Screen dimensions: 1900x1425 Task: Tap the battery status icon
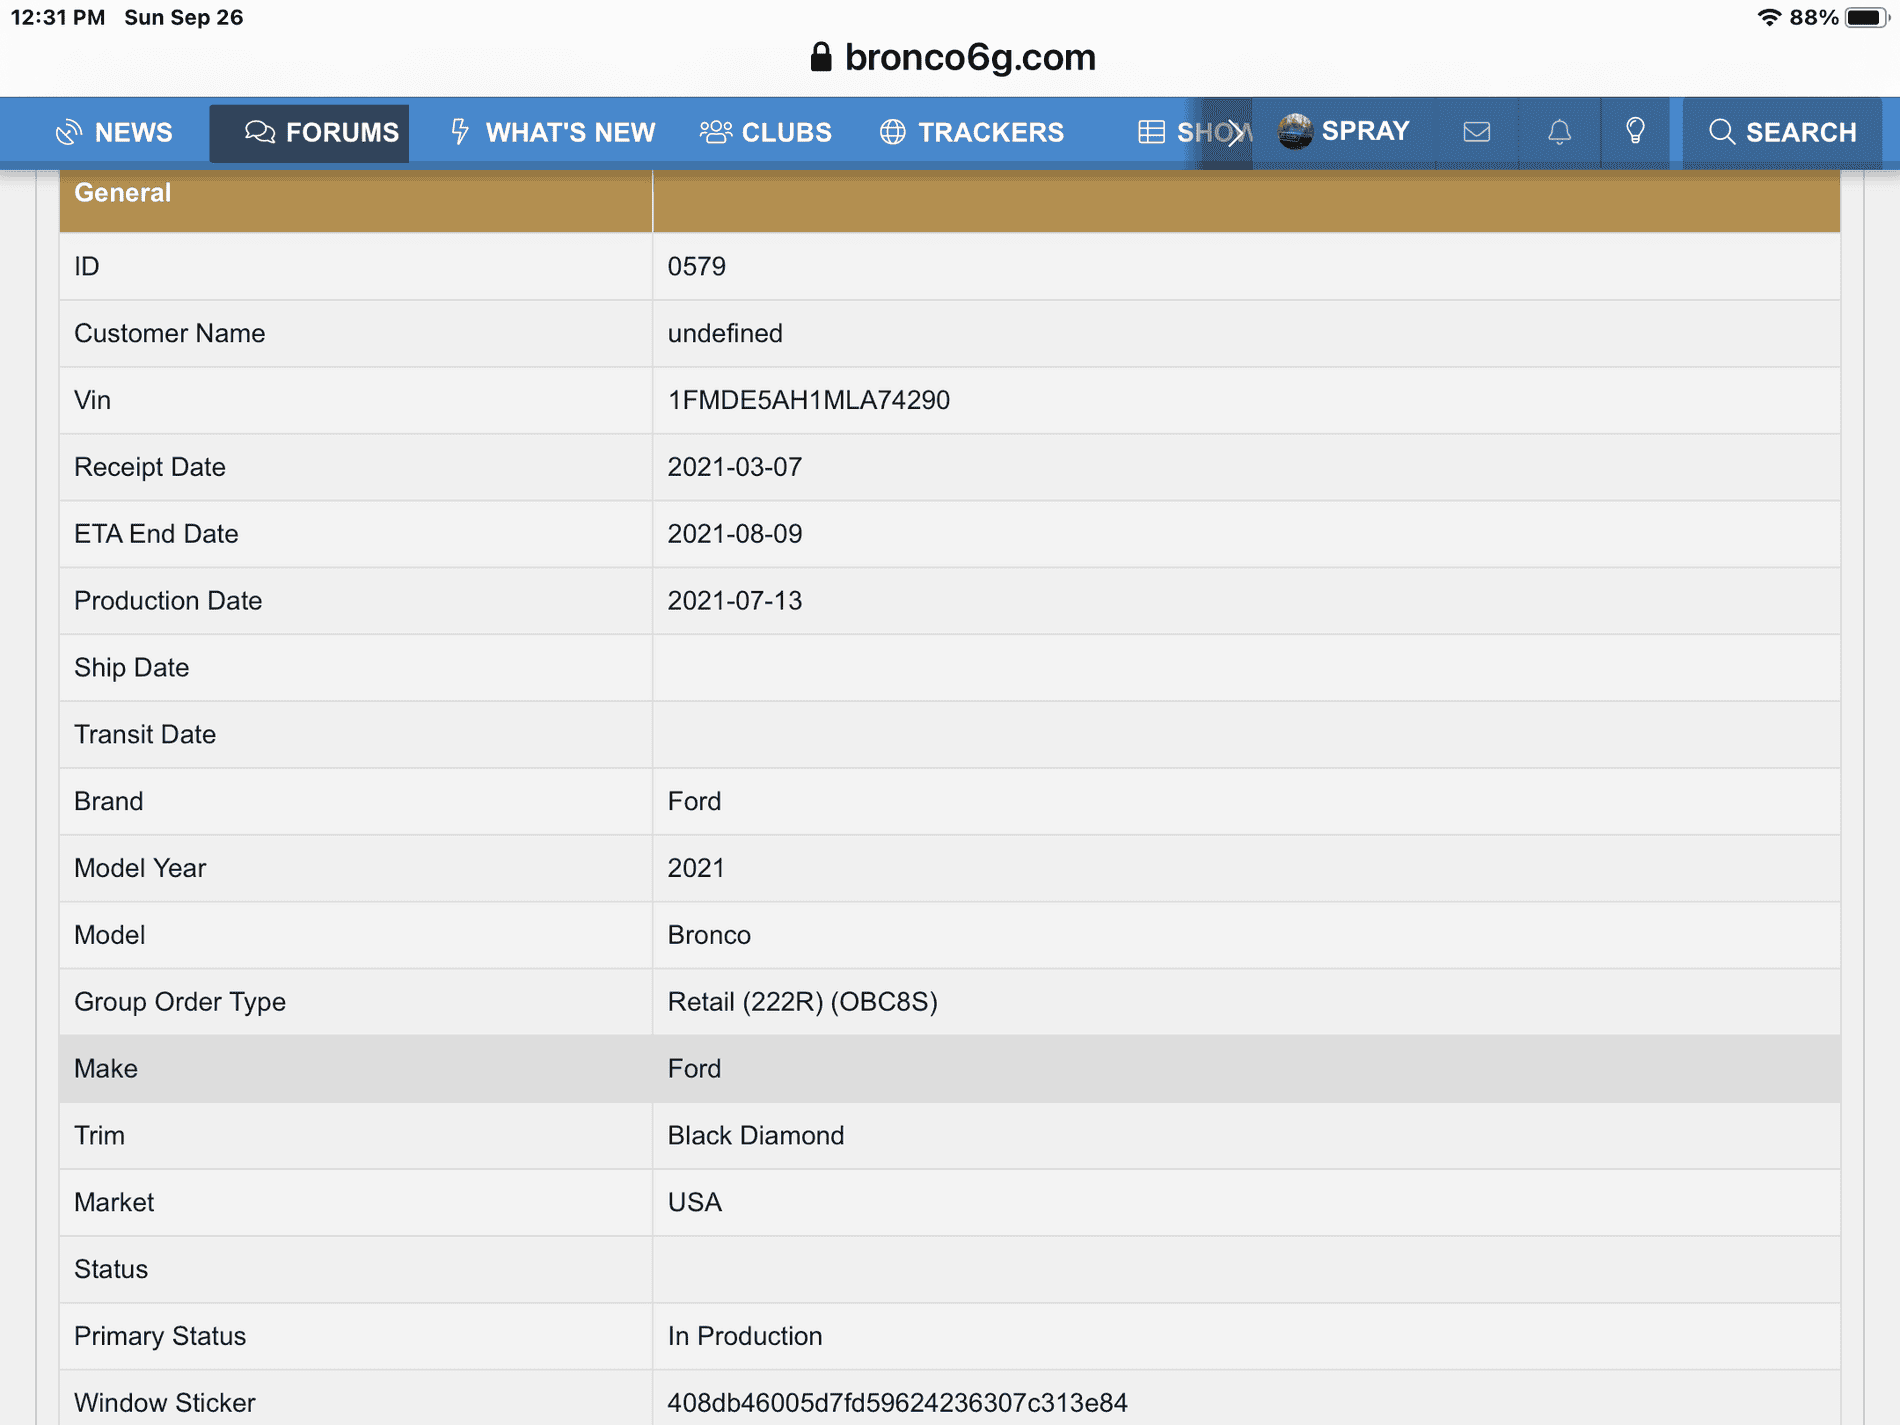point(1866,17)
